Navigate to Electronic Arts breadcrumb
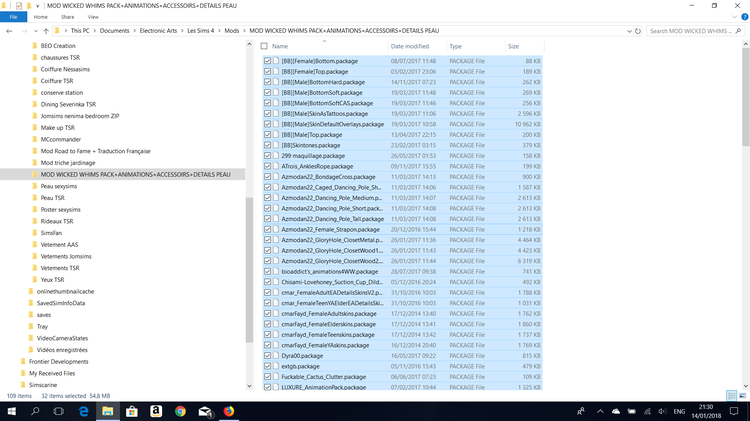 click(x=158, y=31)
